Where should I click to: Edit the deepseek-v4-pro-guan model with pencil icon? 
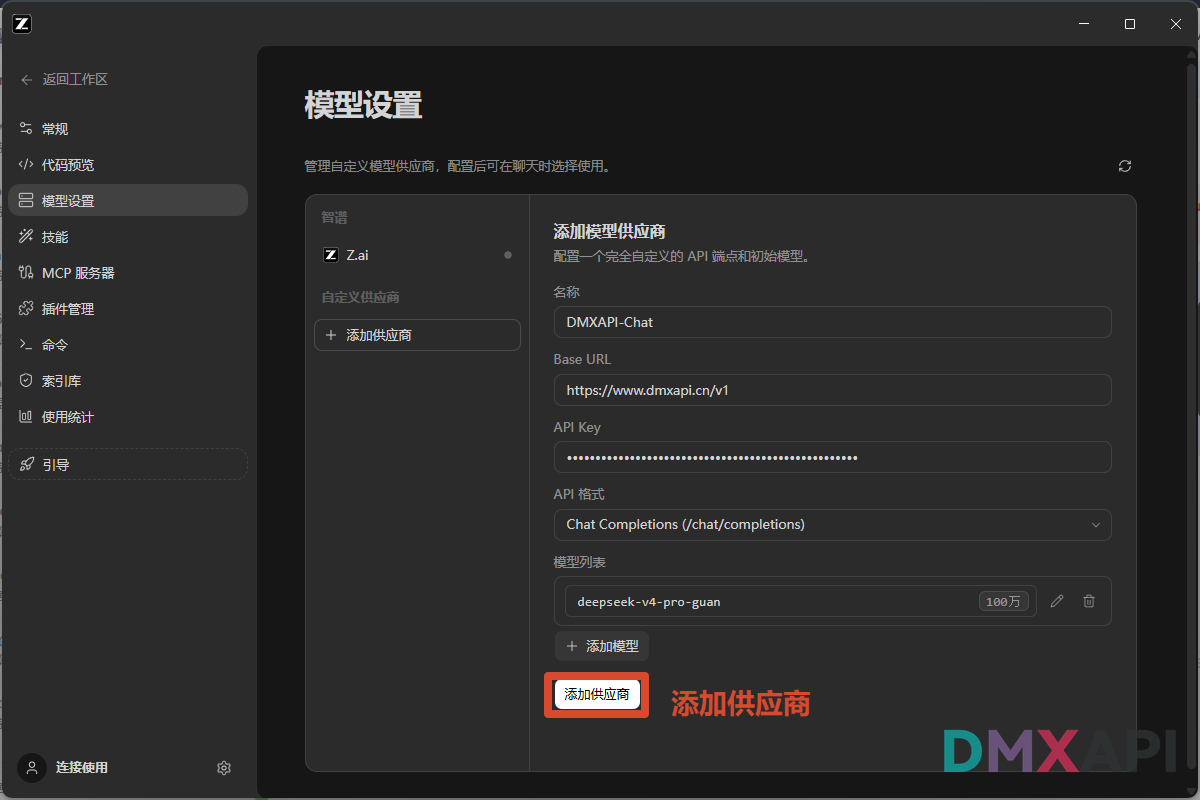click(x=1058, y=601)
